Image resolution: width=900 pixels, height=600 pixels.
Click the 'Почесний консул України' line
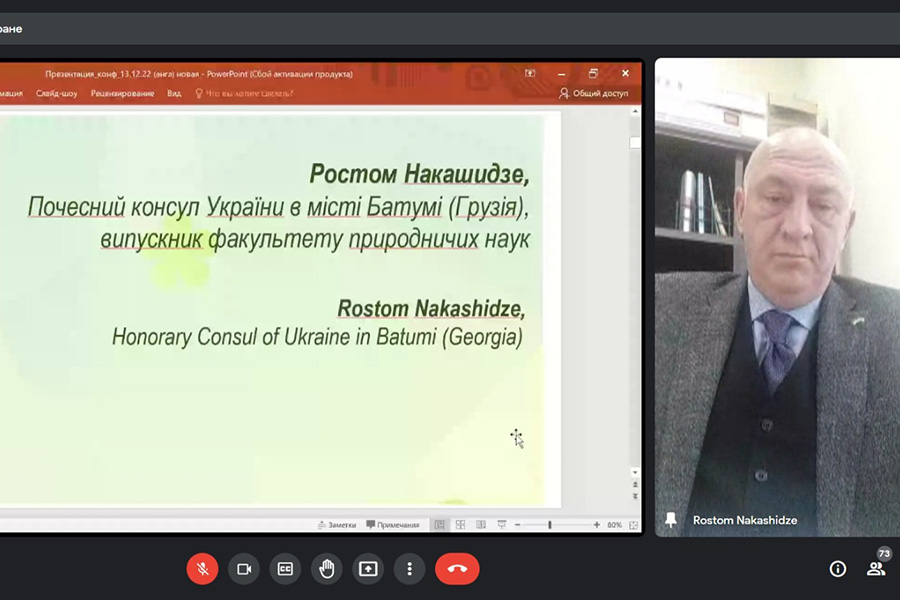pos(278,207)
